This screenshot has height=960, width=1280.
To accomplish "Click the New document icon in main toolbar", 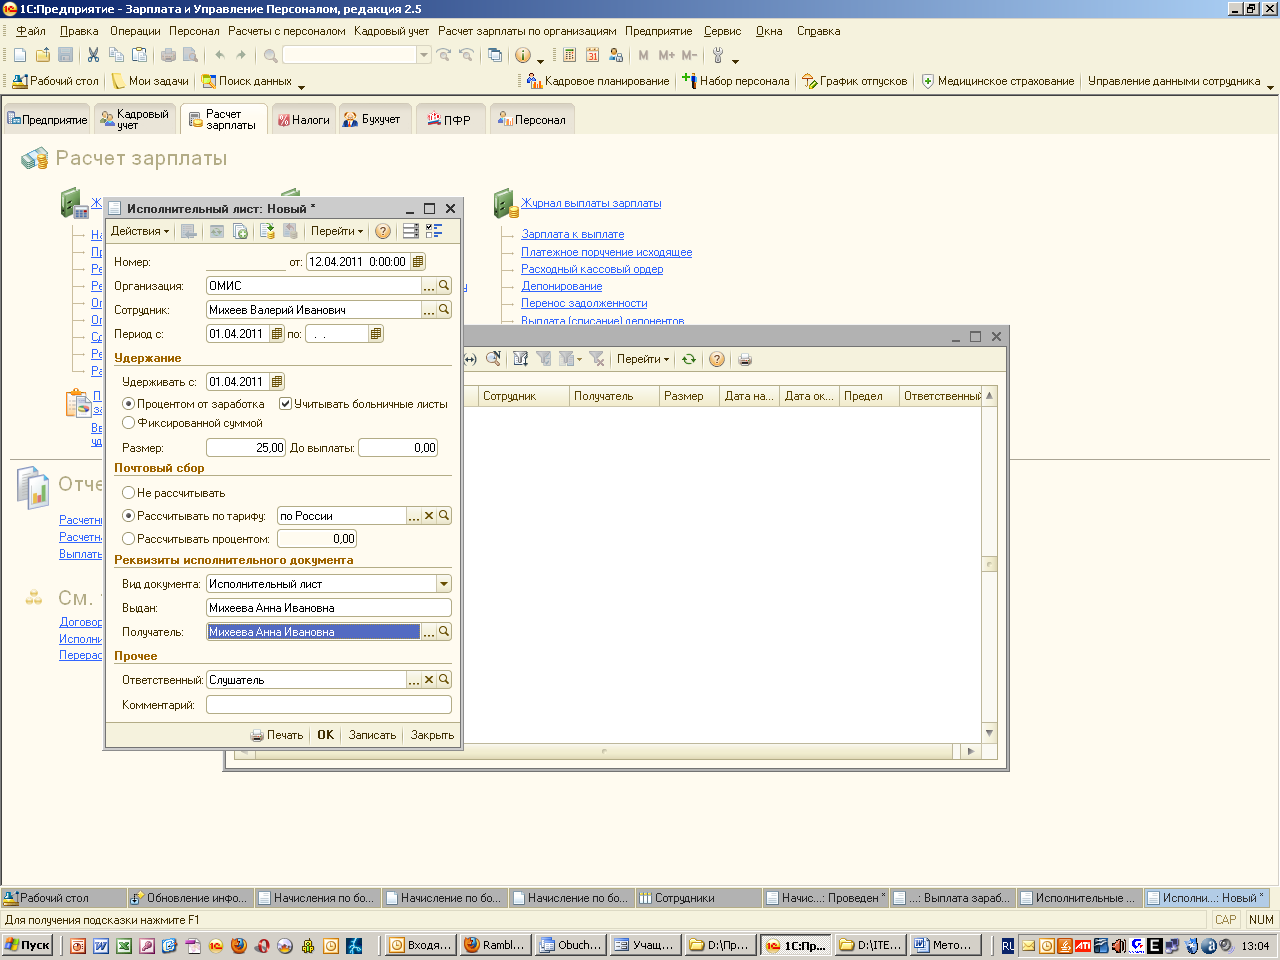I will pos(20,55).
